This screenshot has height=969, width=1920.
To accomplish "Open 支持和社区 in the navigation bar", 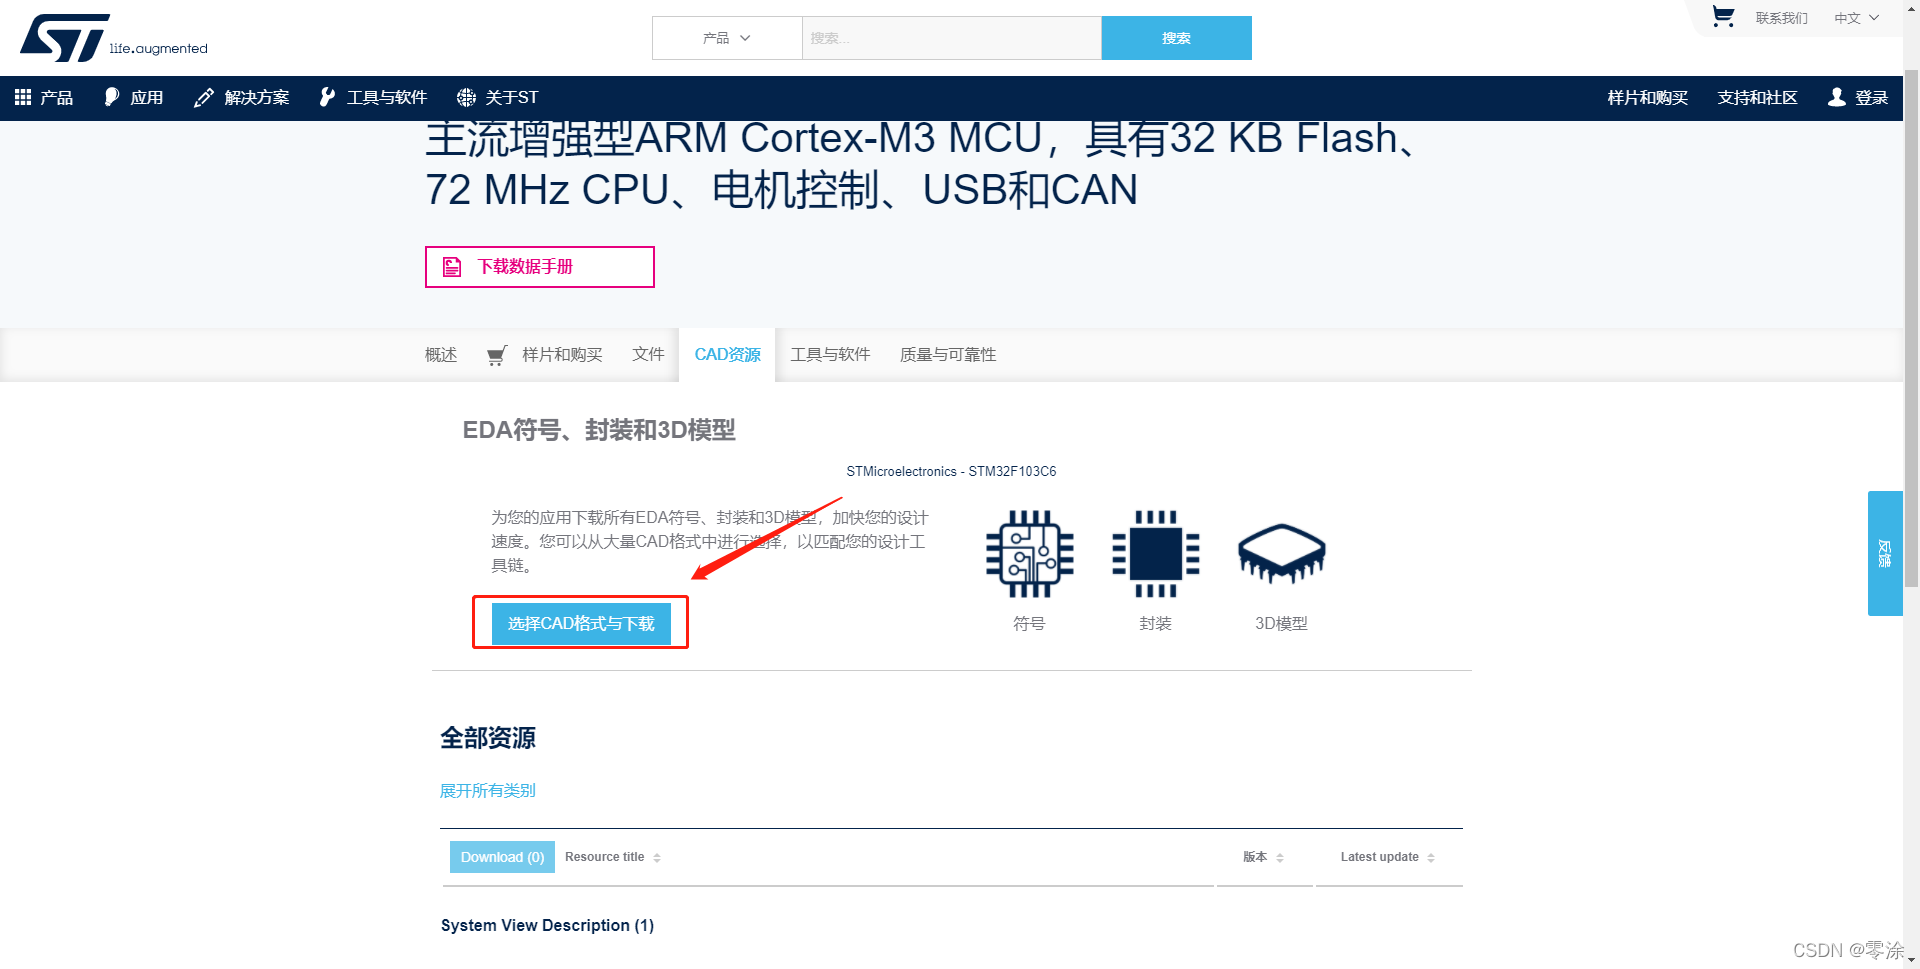I will point(1757,97).
